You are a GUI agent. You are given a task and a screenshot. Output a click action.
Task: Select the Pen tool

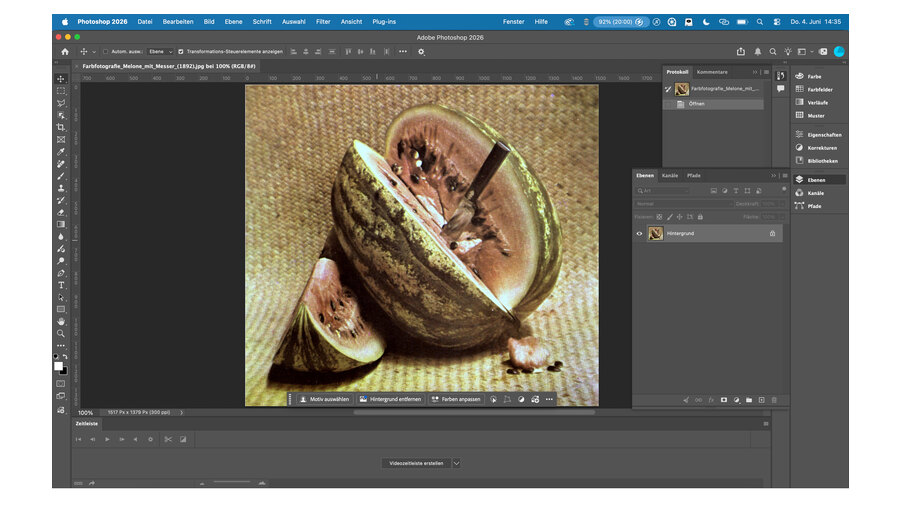click(x=61, y=273)
